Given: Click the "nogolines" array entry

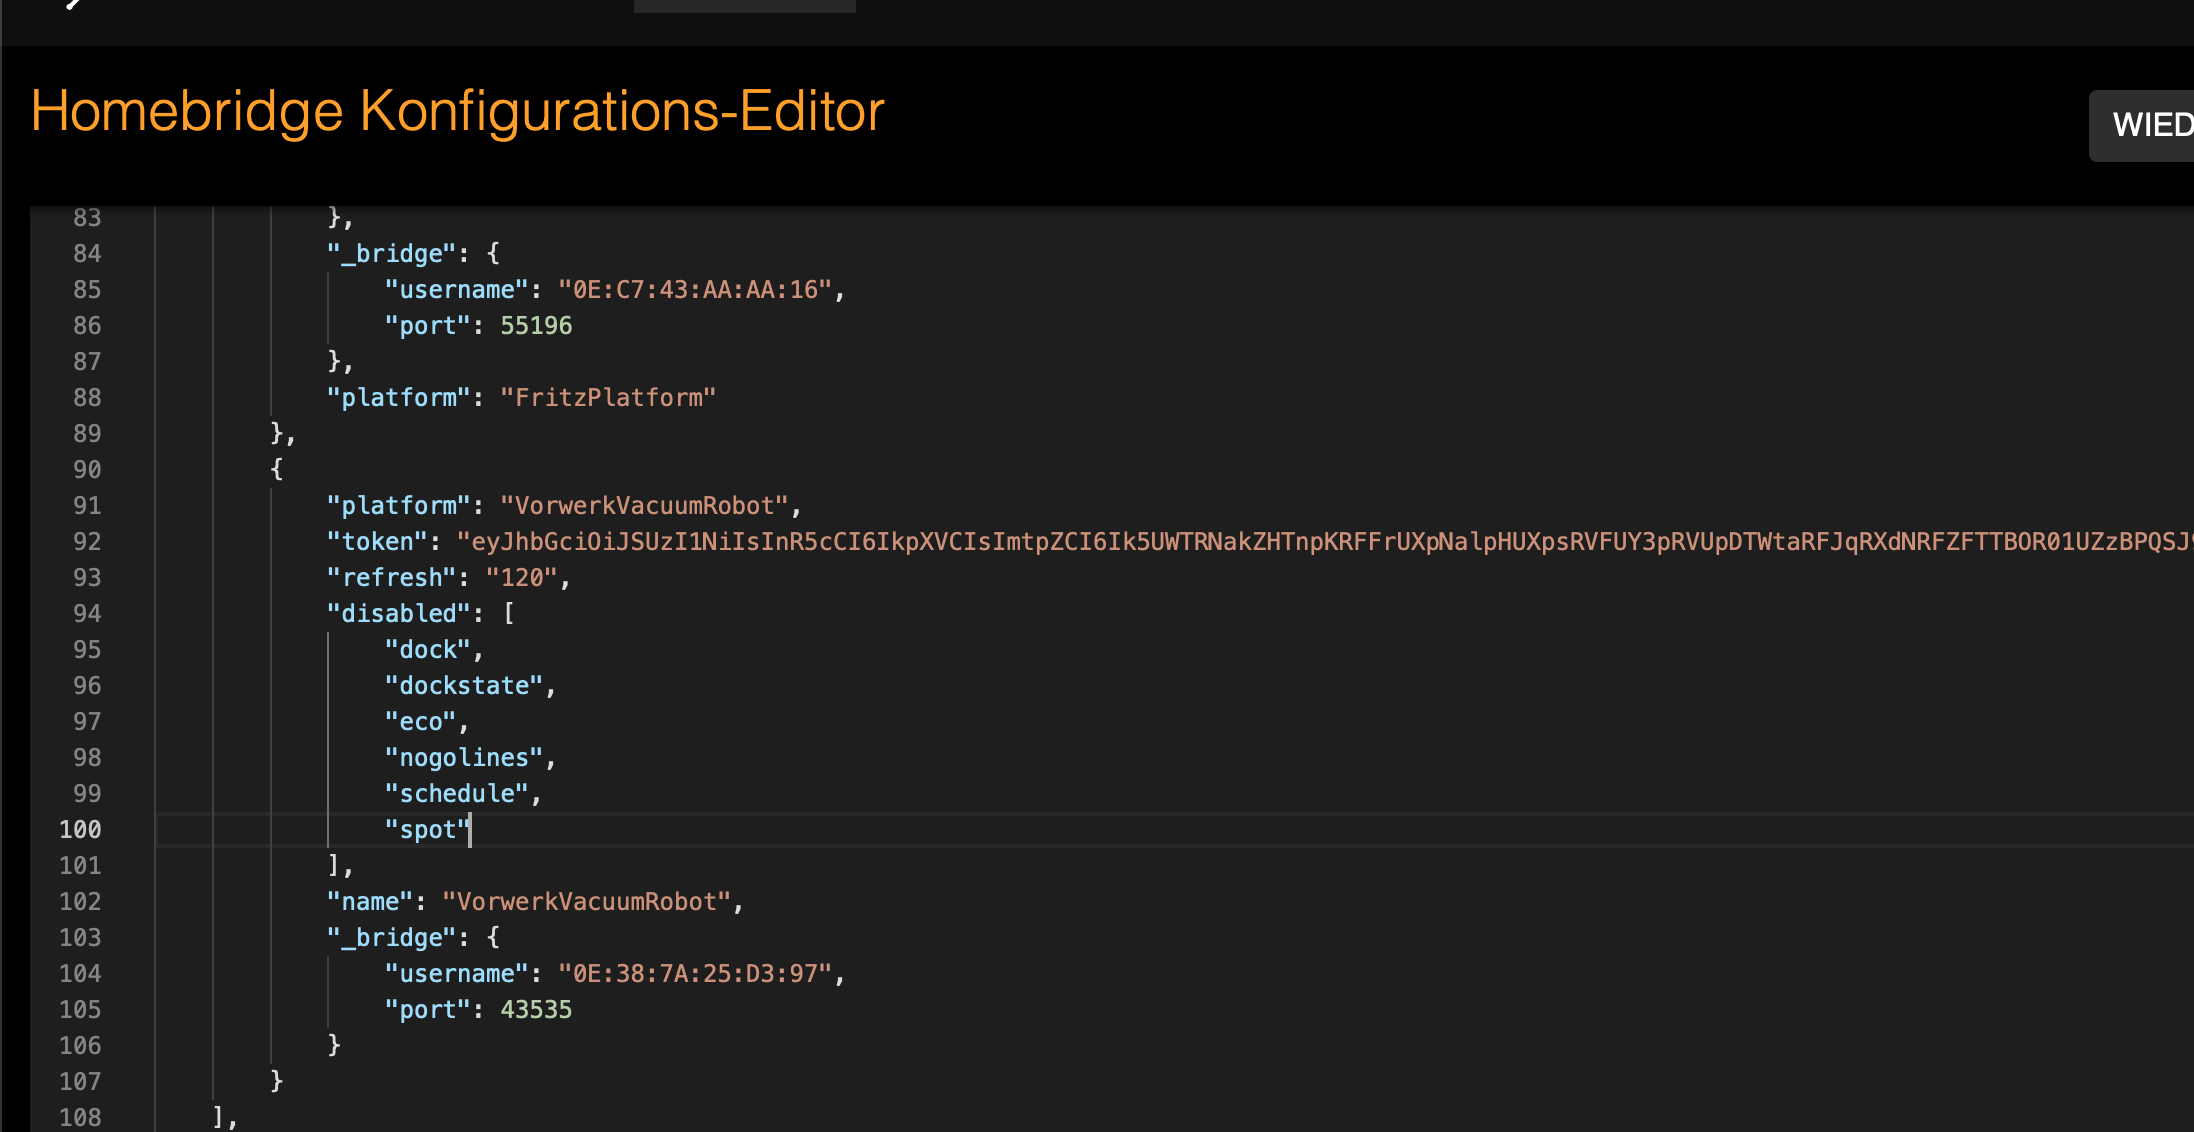Looking at the screenshot, I should [464, 758].
